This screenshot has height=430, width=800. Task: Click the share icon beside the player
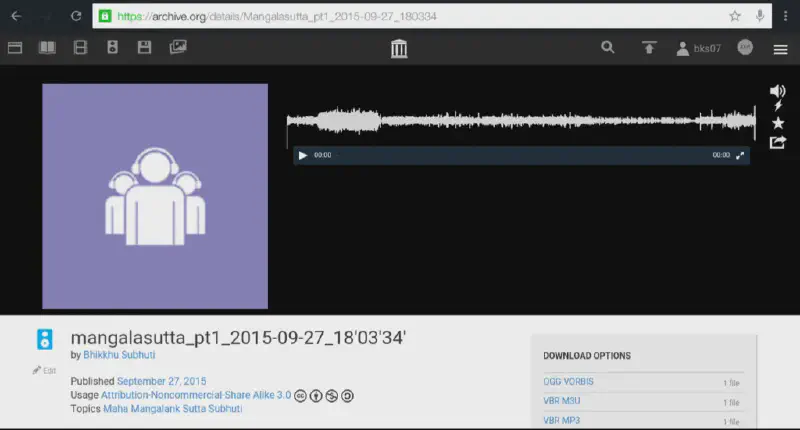pyautogui.click(x=777, y=142)
